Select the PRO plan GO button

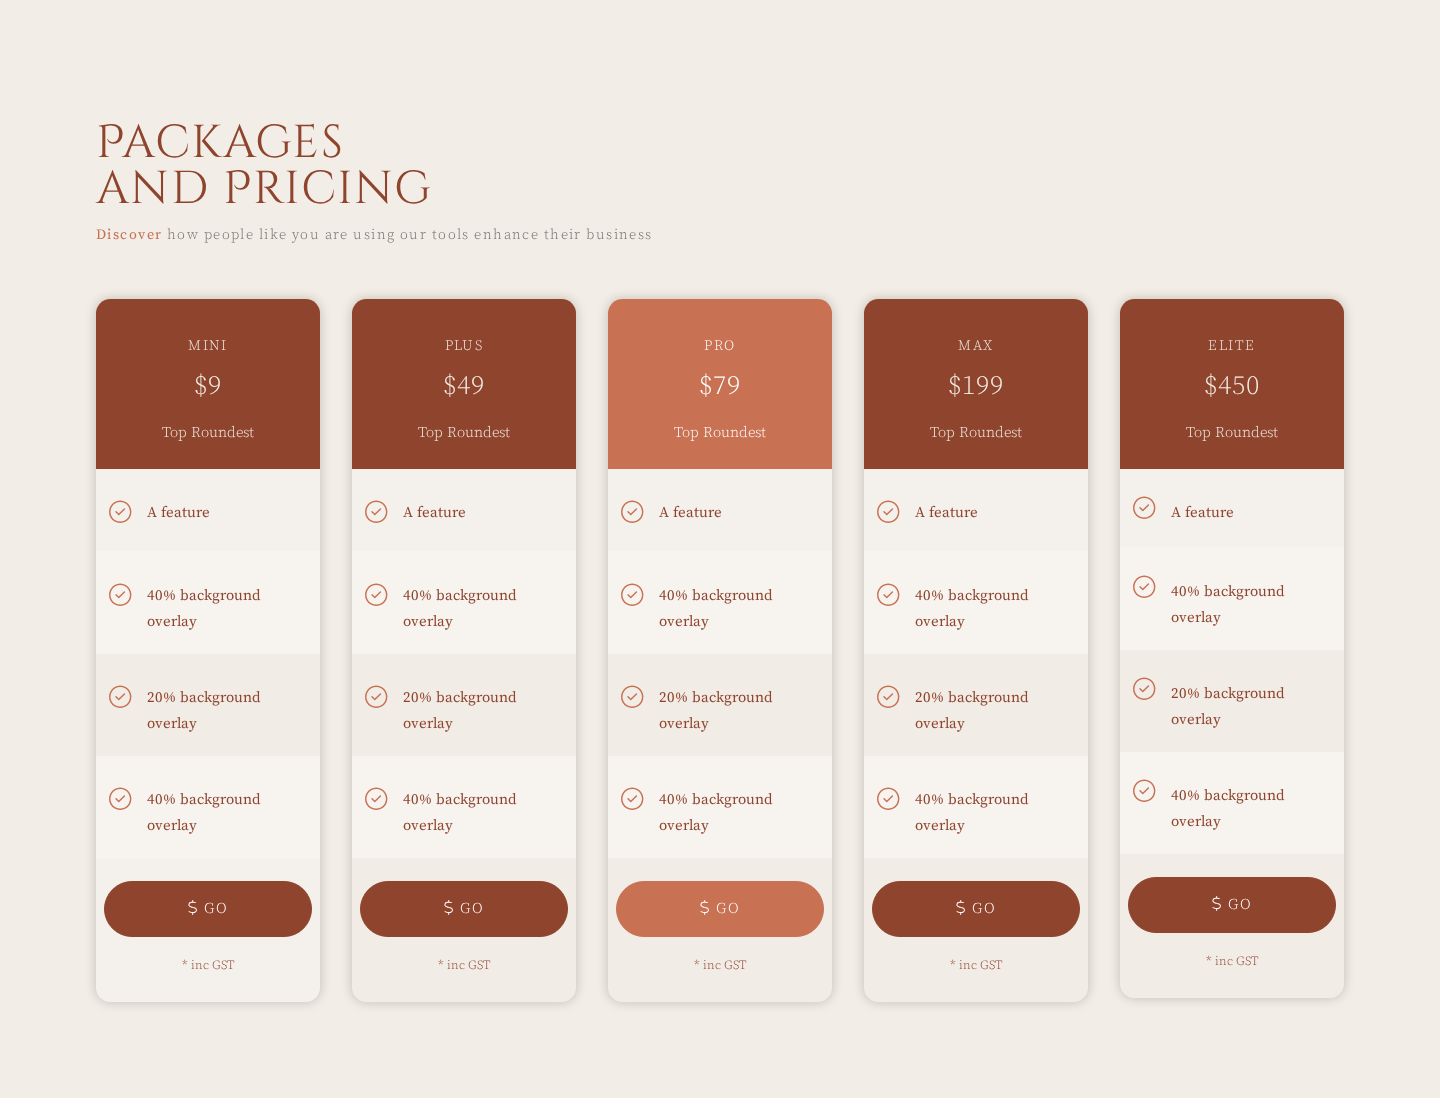pyautogui.click(x=720, y=909)
